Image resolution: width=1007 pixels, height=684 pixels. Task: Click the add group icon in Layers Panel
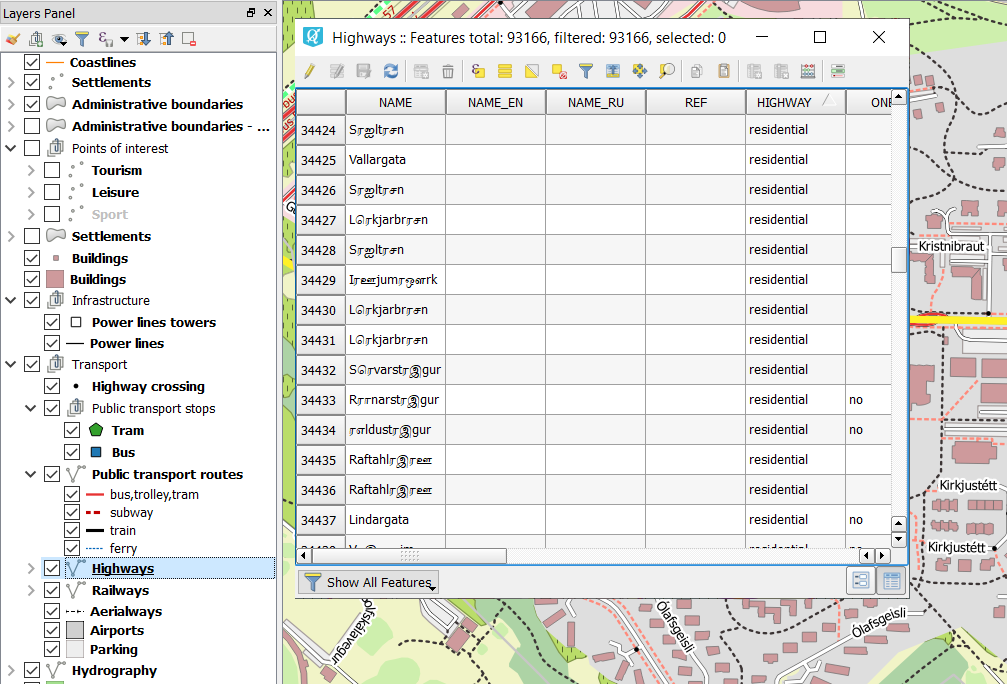[x=36, y=39]
